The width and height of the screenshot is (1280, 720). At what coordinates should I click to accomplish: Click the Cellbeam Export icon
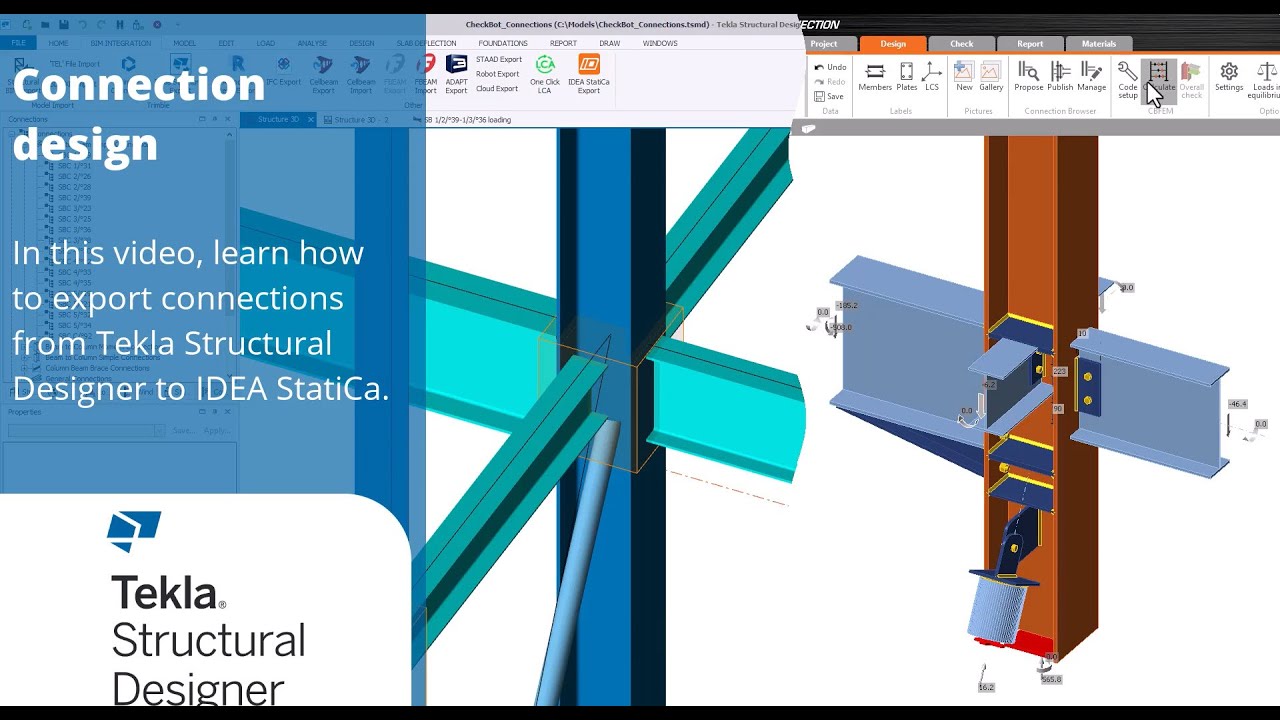(323, 66)
